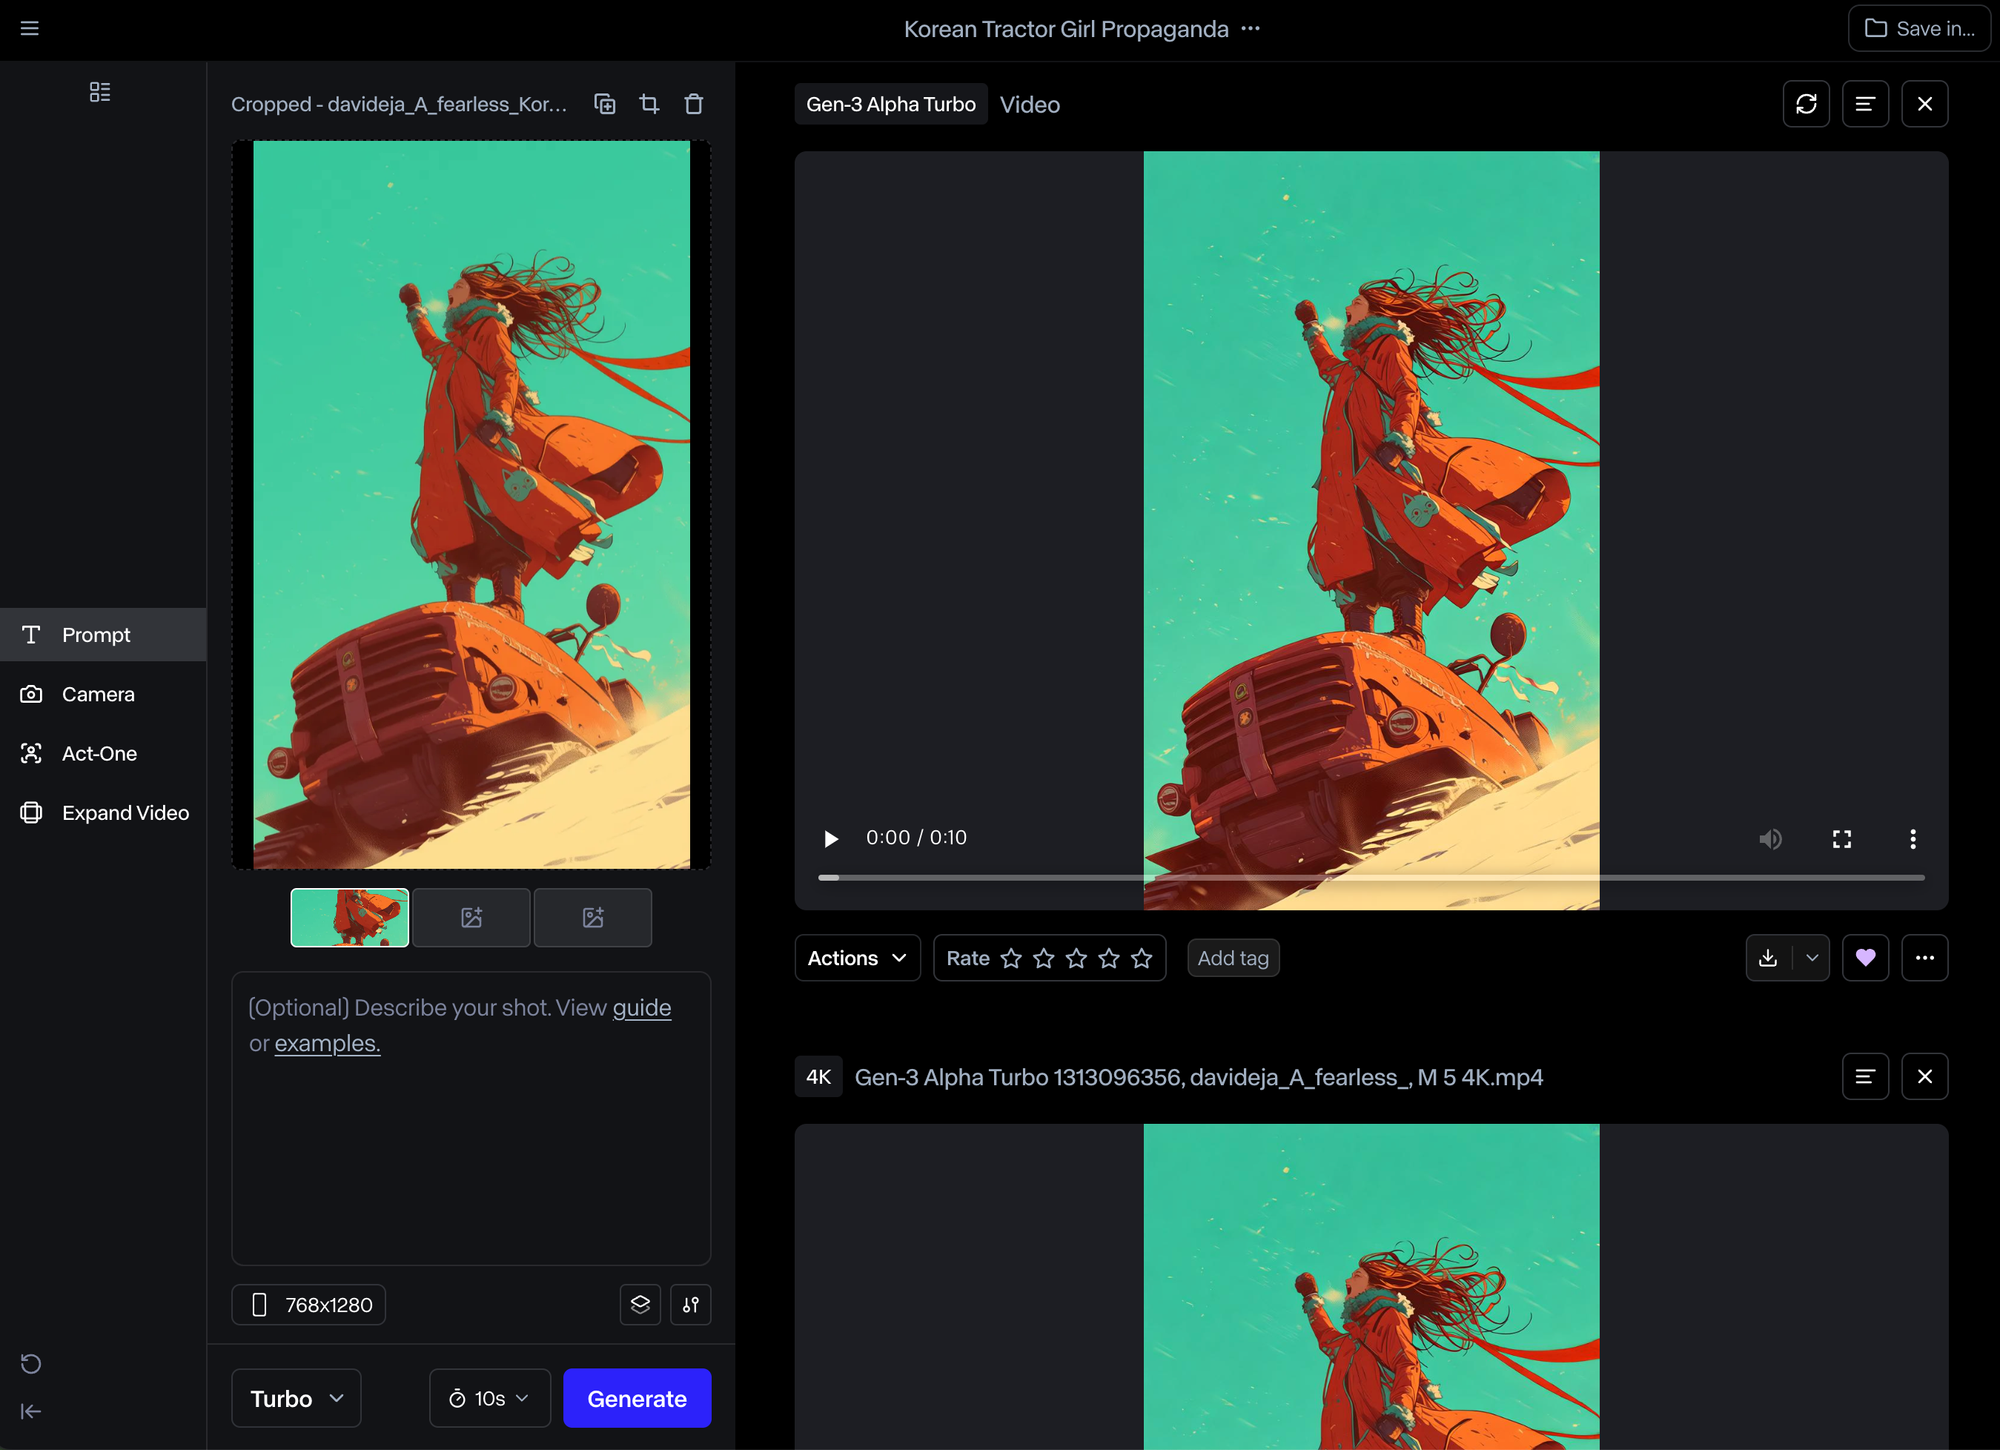Expand the Actions dropdown

pyautogui.click(x=857, y=958)
